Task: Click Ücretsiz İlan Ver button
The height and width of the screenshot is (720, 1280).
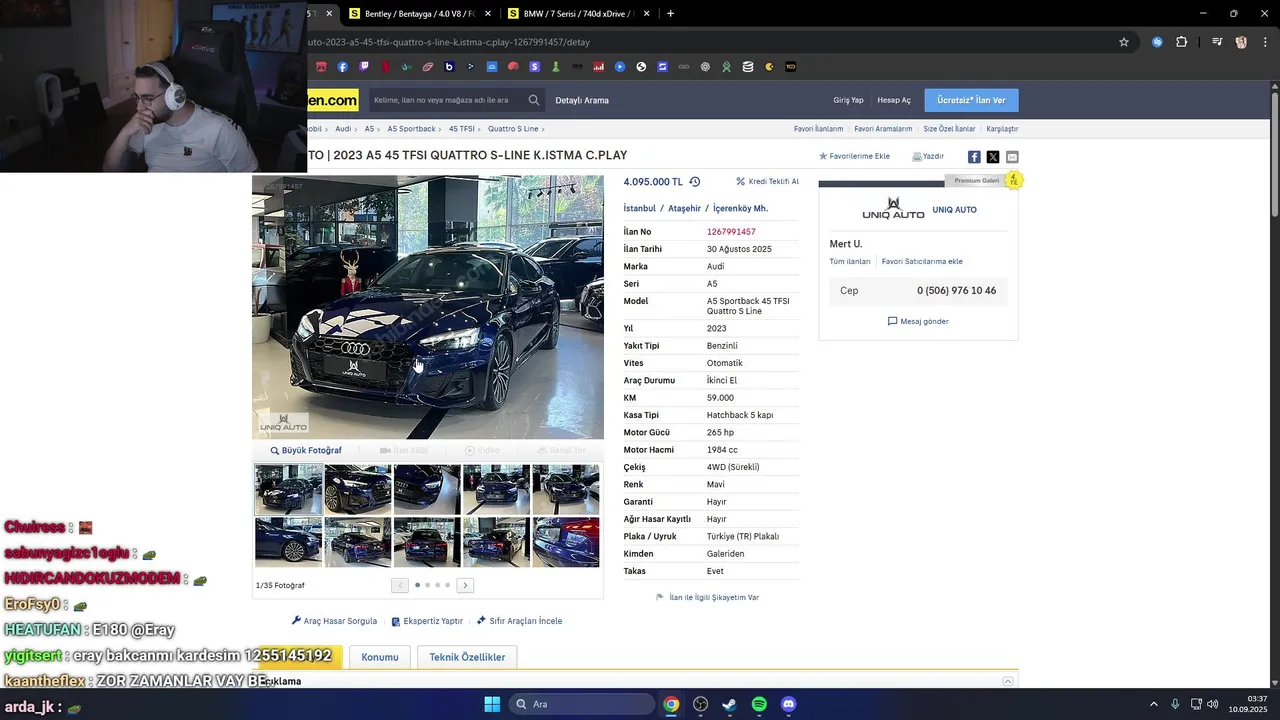Action: [x=971, y=100]
